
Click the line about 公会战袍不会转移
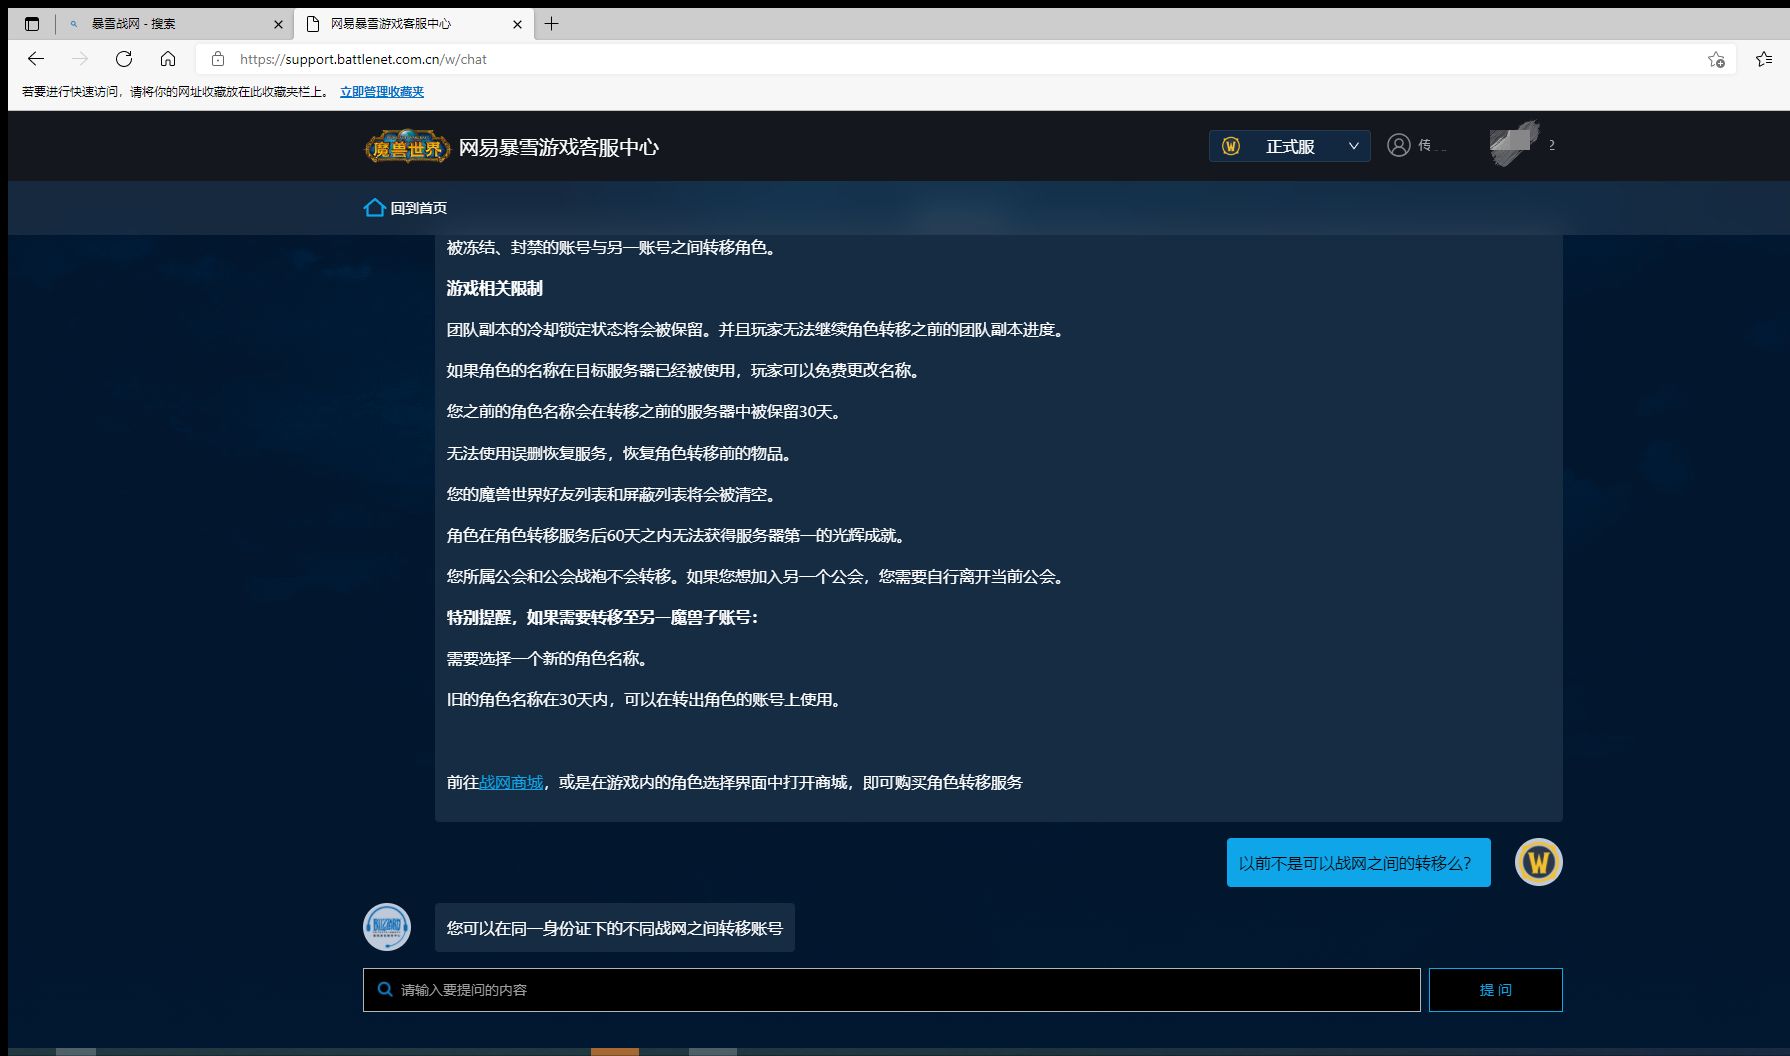[x=757, y=577]
